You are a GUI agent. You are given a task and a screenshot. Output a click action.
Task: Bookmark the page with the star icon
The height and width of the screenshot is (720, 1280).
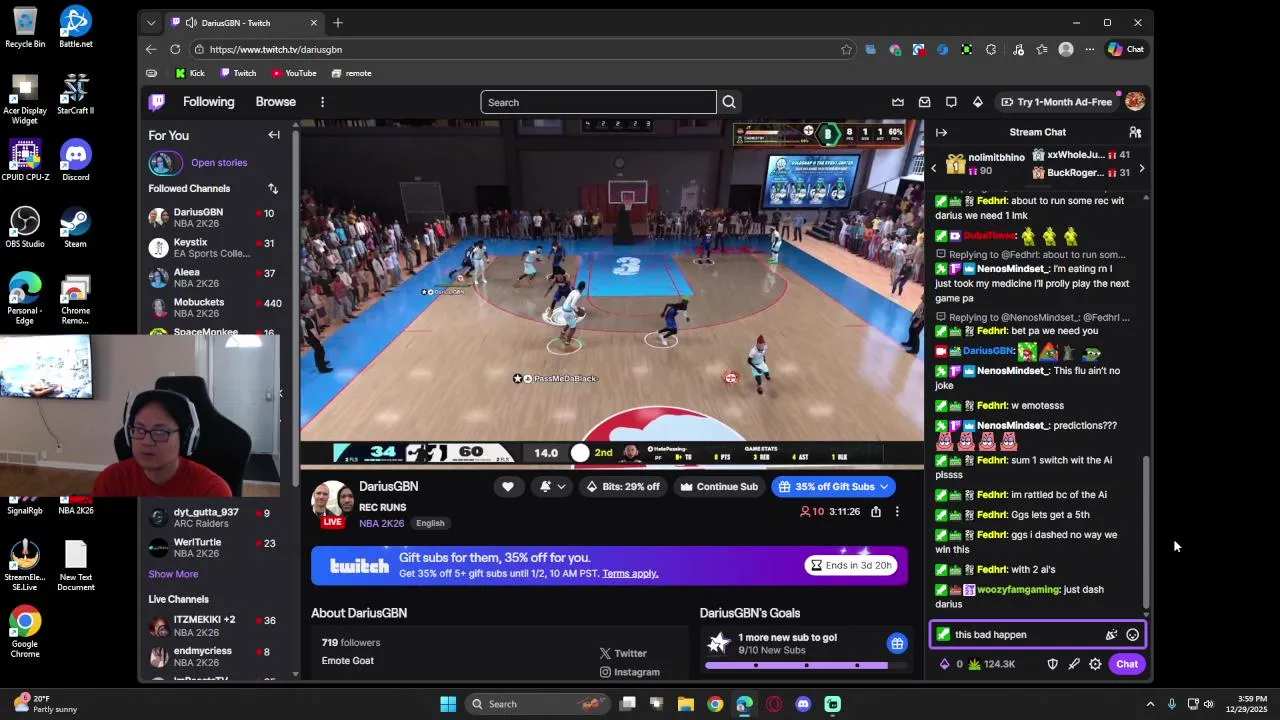point(847,49)
